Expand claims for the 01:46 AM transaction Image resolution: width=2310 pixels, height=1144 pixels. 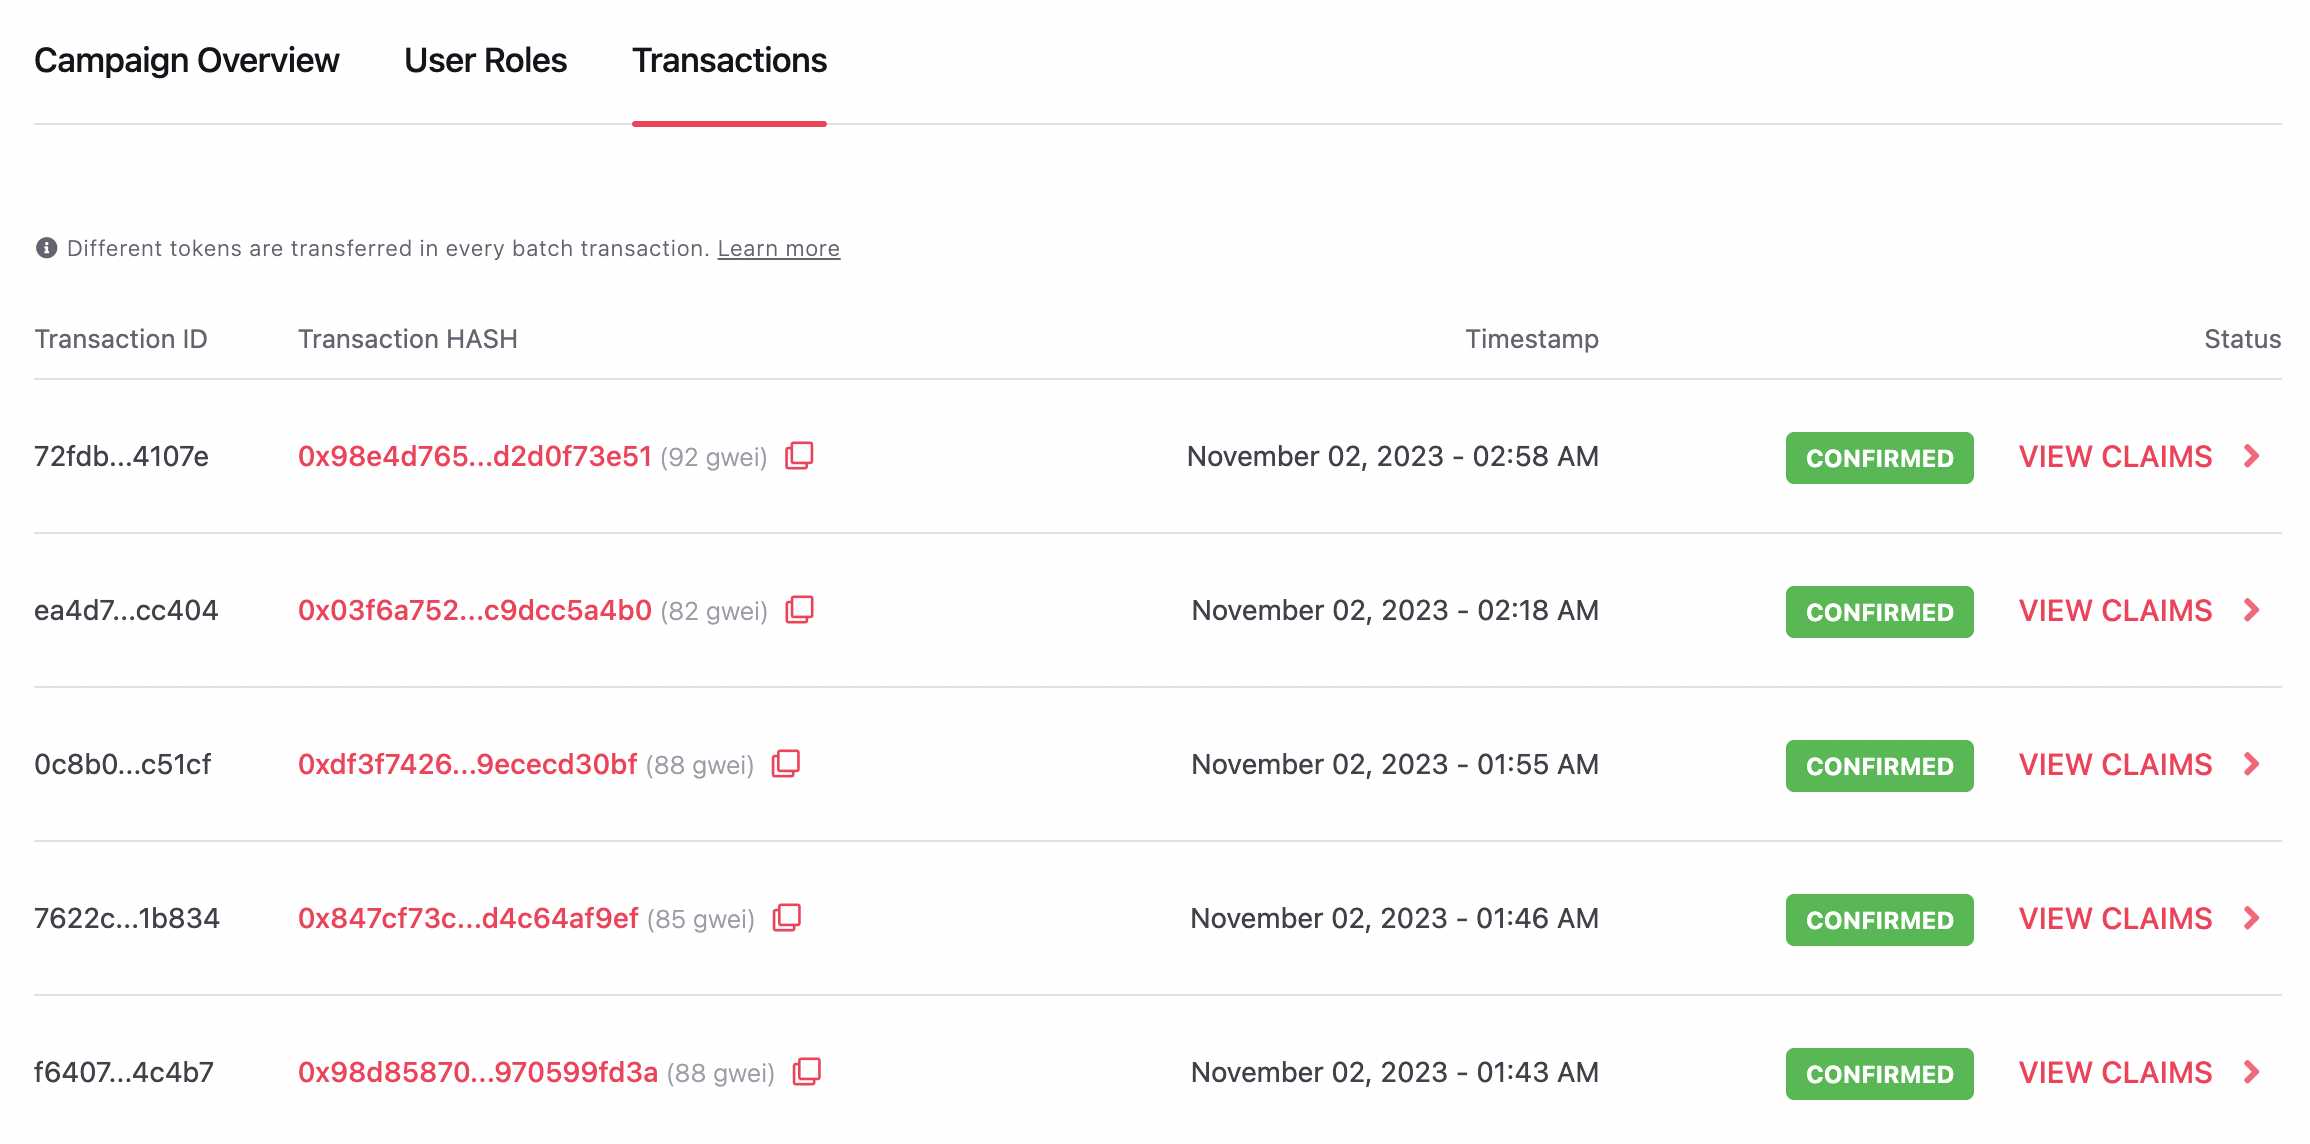tap(2116, 917)
